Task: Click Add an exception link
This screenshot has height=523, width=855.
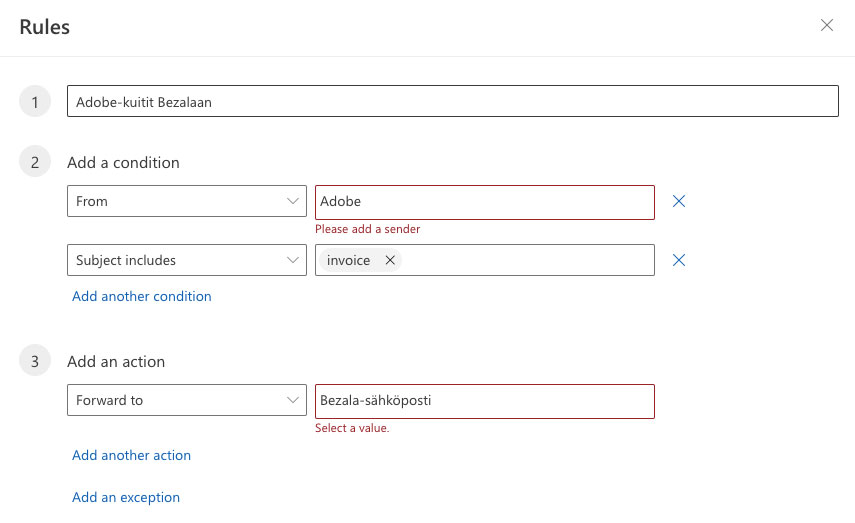Action: point(126,497)
